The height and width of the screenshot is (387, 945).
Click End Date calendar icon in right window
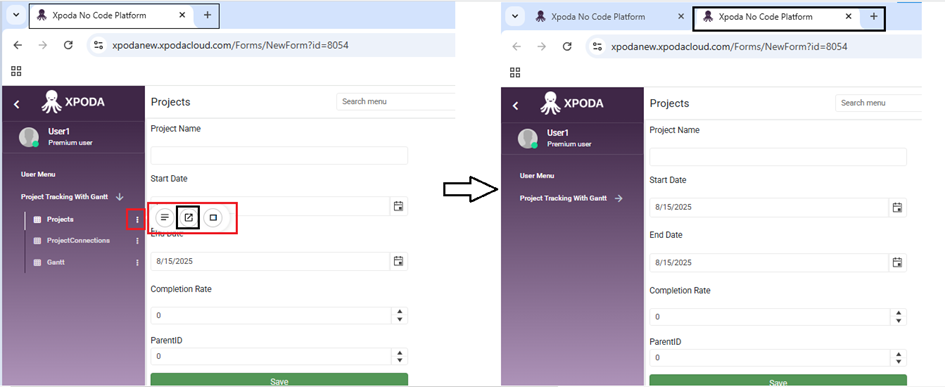(x=897, y=262)
